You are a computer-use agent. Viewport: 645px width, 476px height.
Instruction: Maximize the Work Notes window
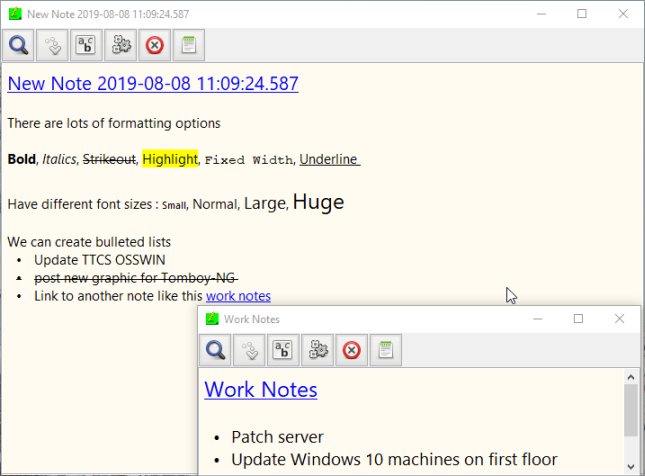click(578, 319)
